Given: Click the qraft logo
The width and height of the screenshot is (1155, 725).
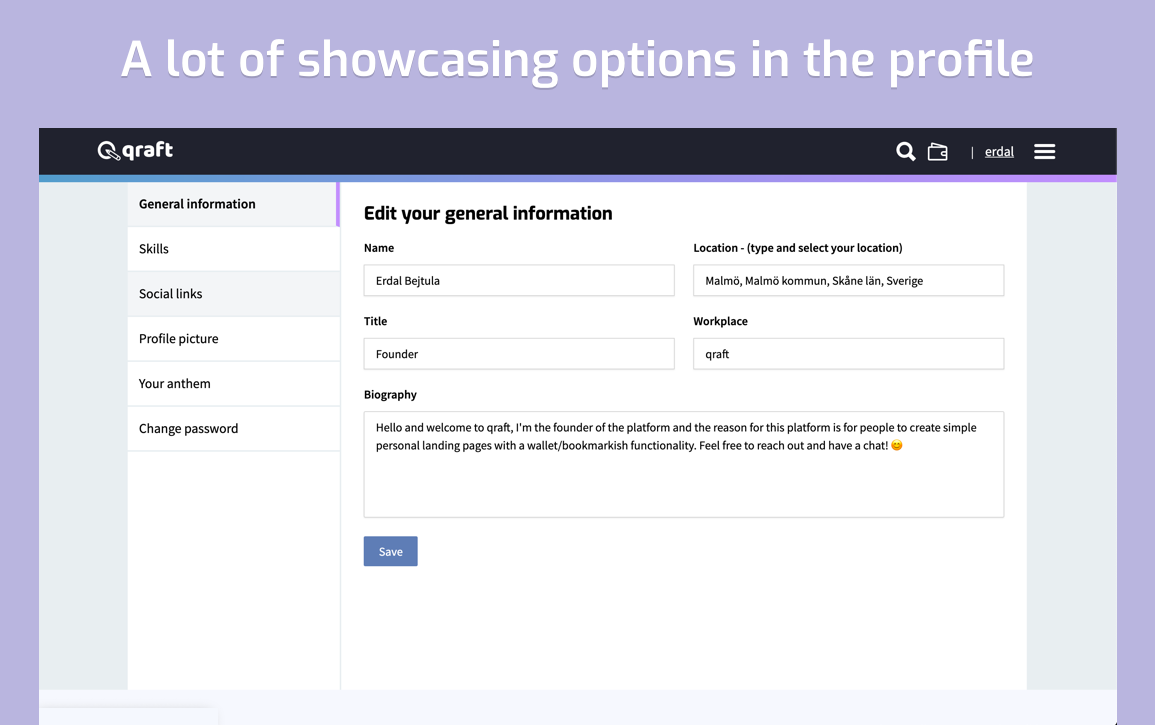Looking at the screenshot, I should point(135,151).
